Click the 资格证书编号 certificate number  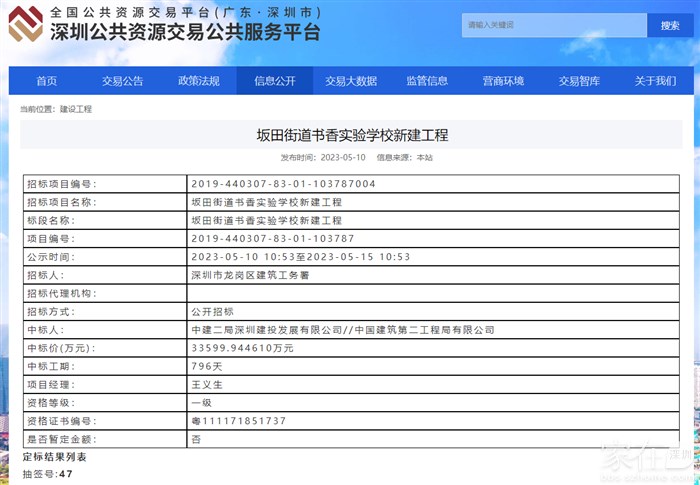tap(238, 420)
